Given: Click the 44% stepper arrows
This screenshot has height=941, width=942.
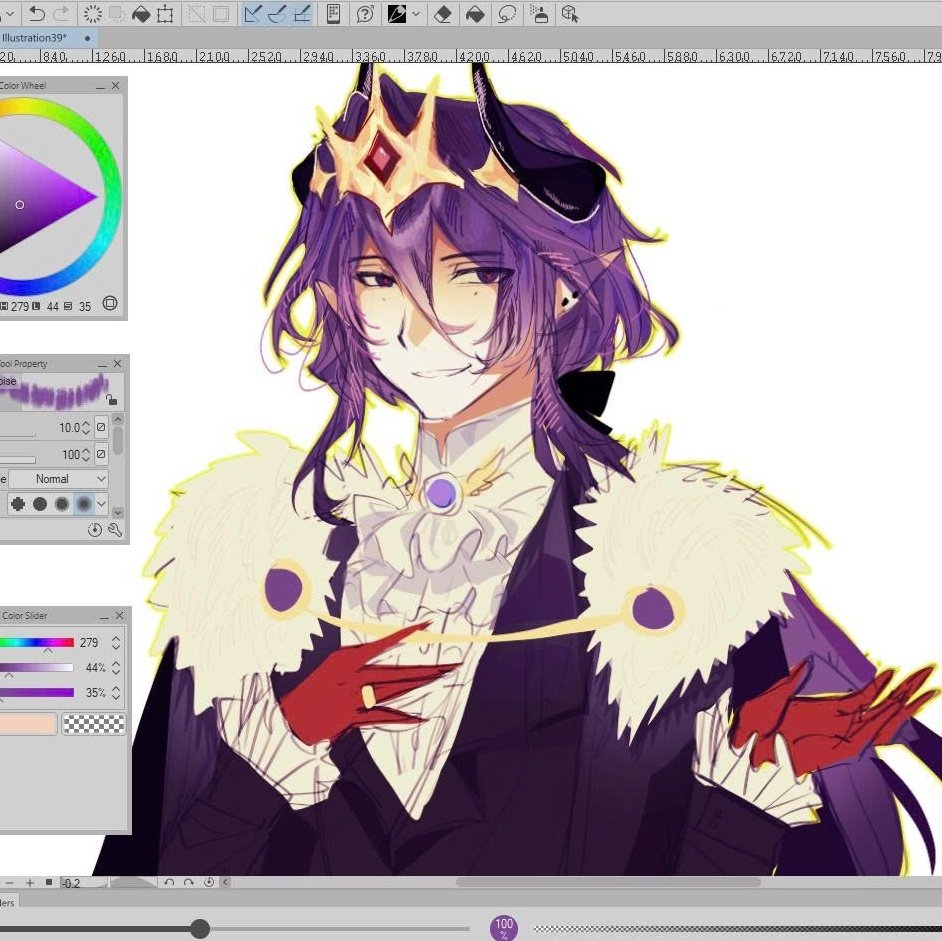Looking at the screenshot, I should coord(116,668).
